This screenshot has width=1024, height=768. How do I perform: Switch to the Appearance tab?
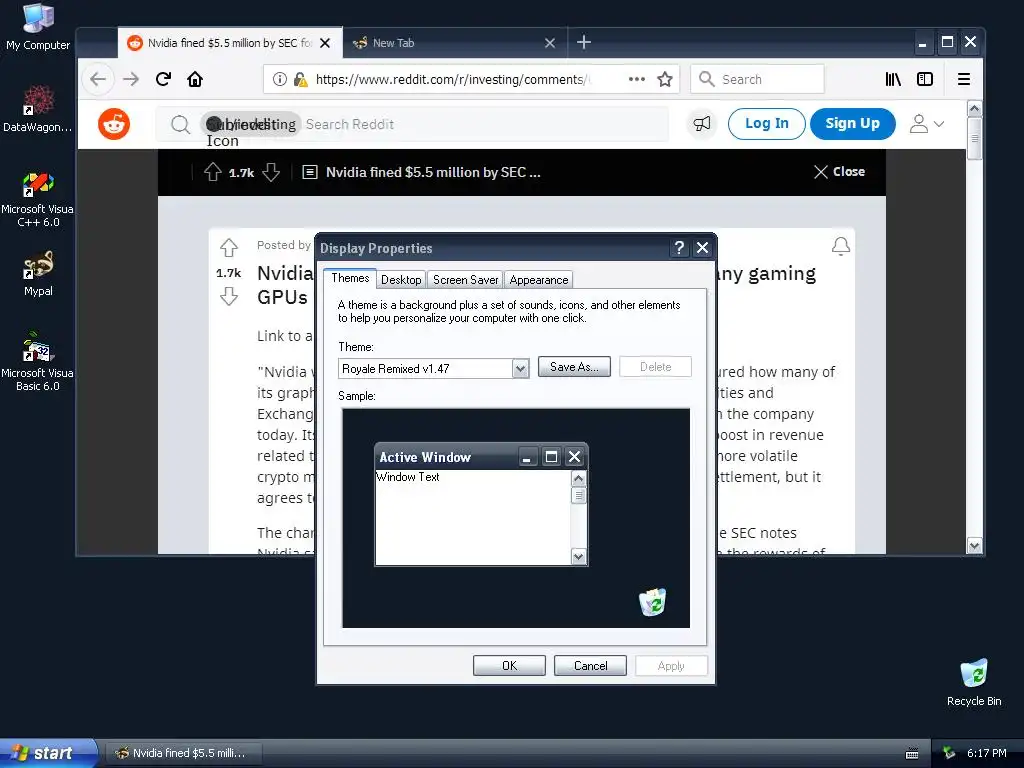(x=539, y=280)
